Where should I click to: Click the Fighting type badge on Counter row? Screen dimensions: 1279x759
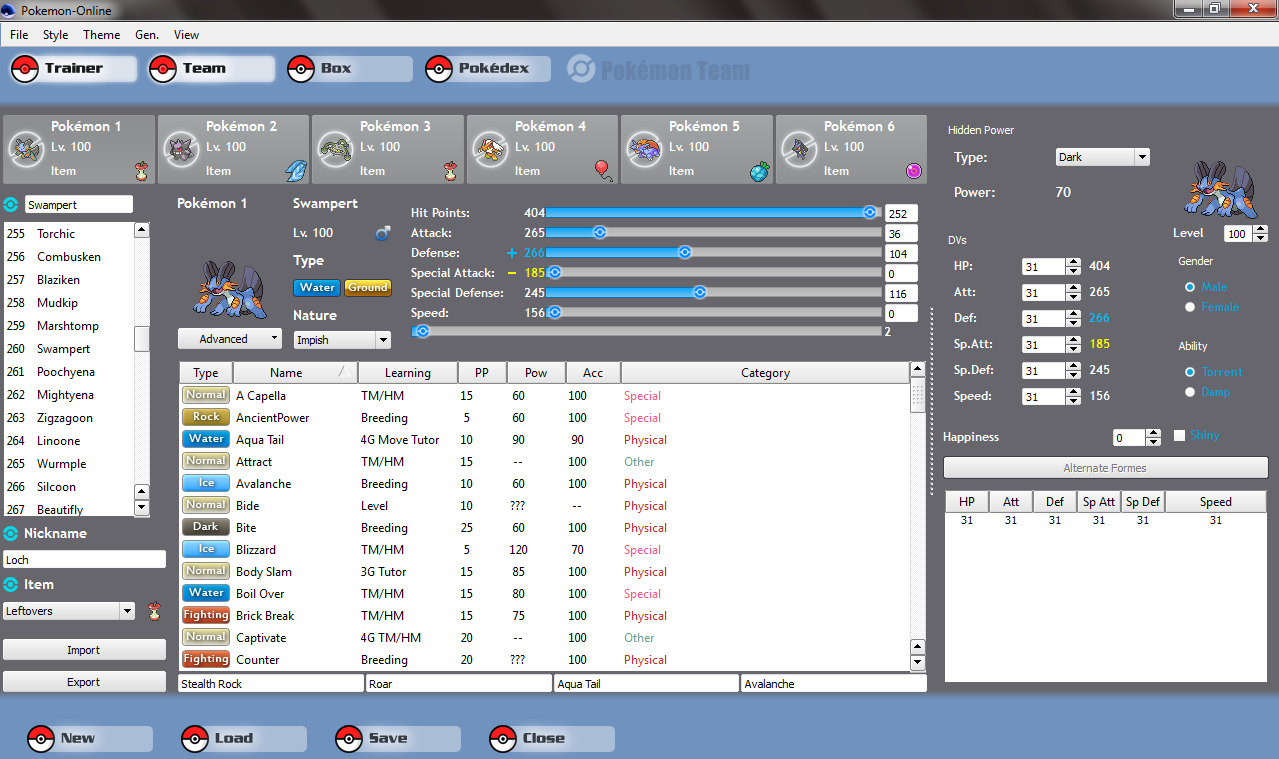206,659
